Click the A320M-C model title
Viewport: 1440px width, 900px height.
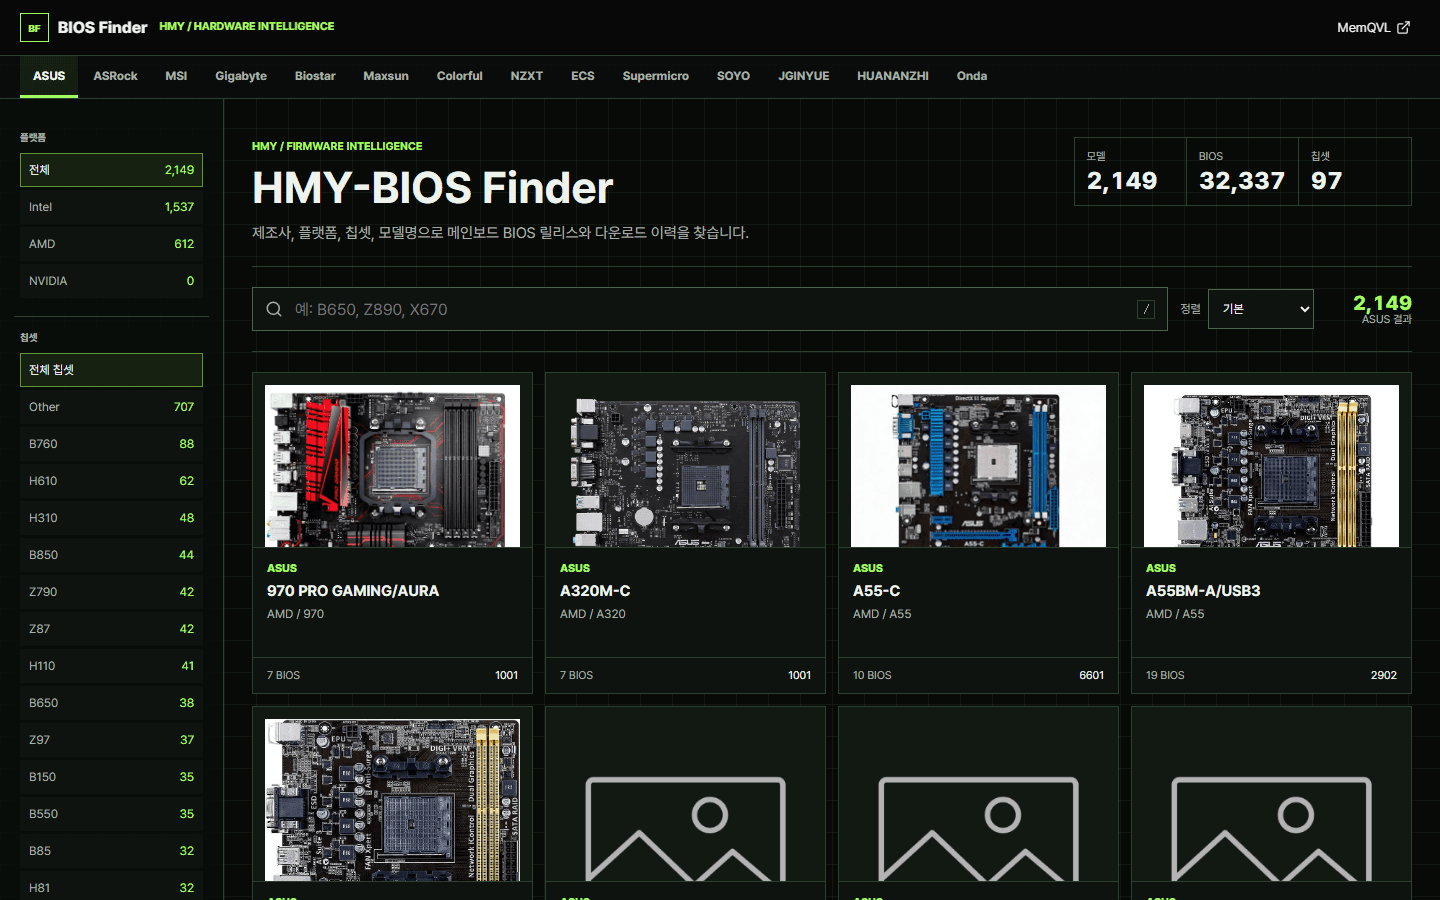pos(595,591)
